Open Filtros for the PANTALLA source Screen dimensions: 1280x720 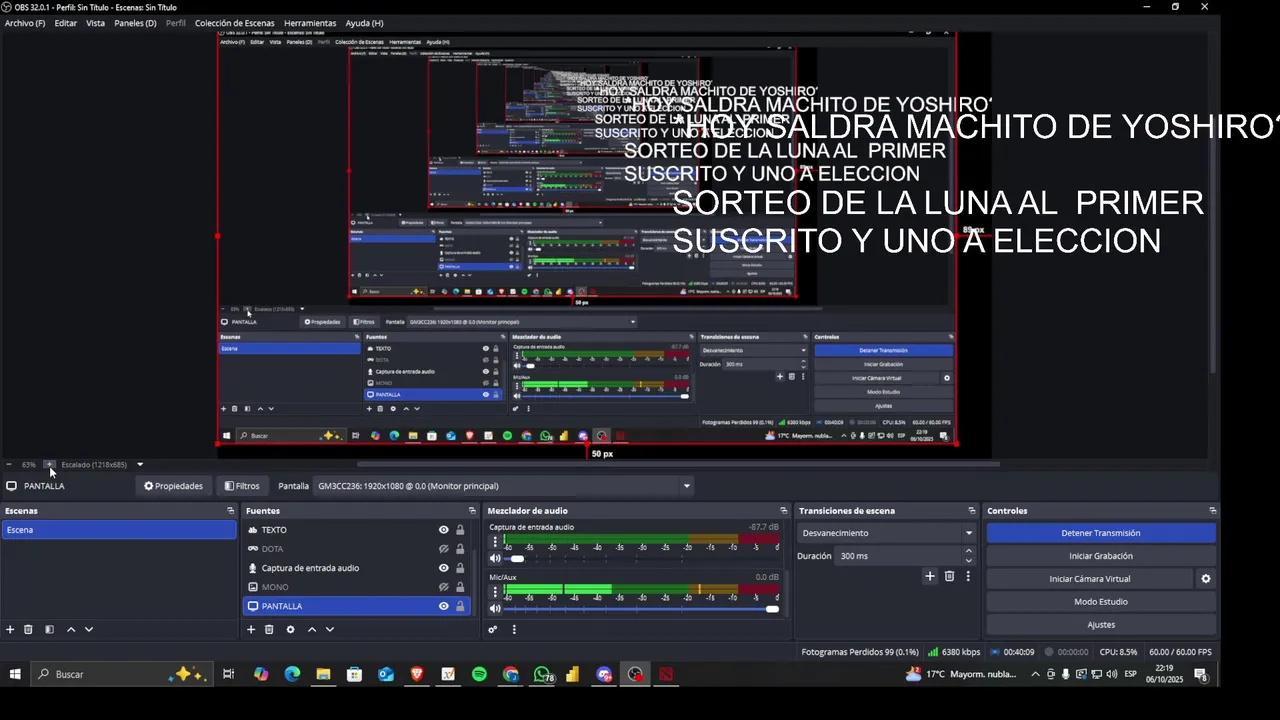242,486
